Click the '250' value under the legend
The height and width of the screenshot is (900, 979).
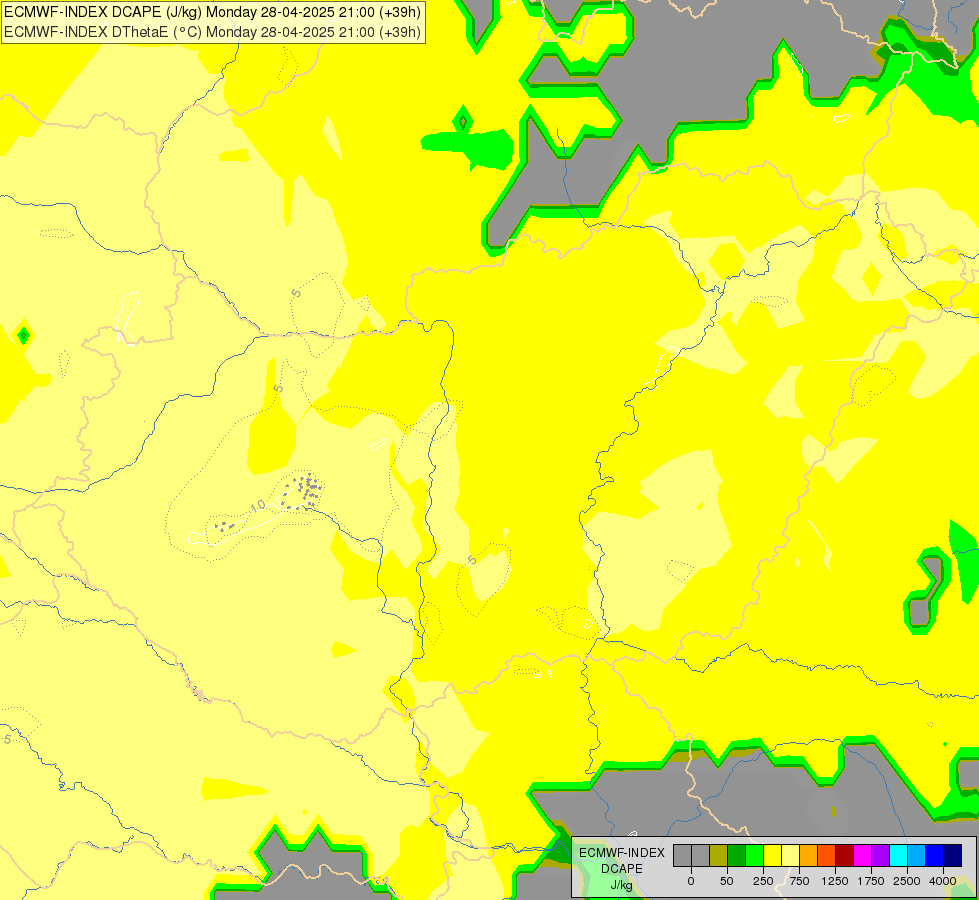point(763,881)
